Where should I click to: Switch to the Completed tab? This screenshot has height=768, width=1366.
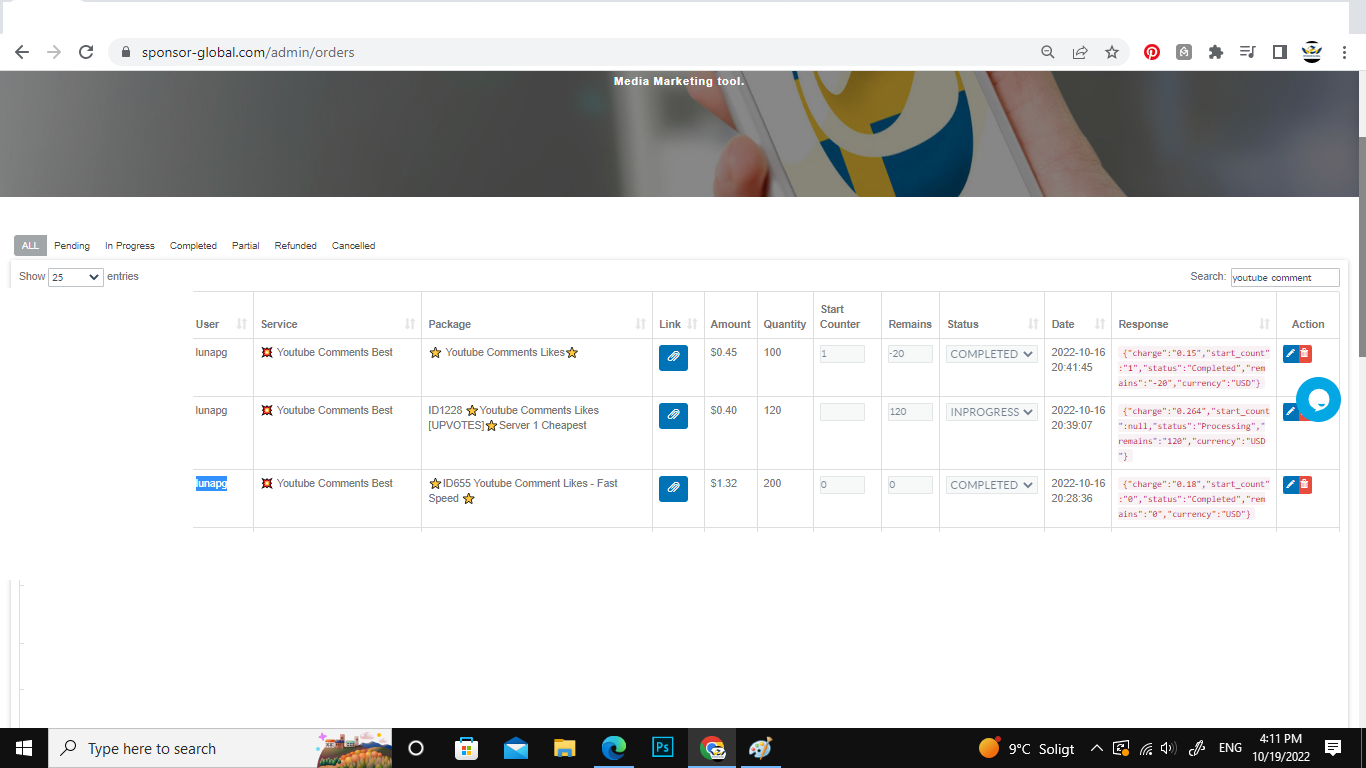193,246
